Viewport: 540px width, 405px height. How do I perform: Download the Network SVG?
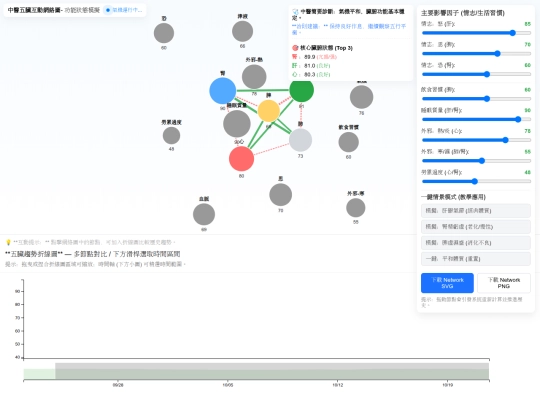pyautogui.click(x=447, y=283)
